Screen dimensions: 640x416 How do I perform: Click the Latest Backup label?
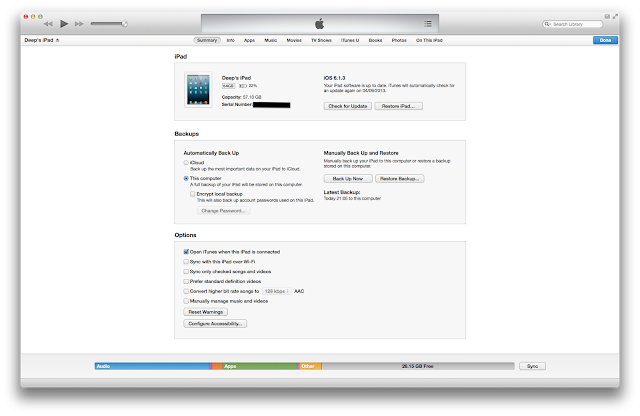342,192
